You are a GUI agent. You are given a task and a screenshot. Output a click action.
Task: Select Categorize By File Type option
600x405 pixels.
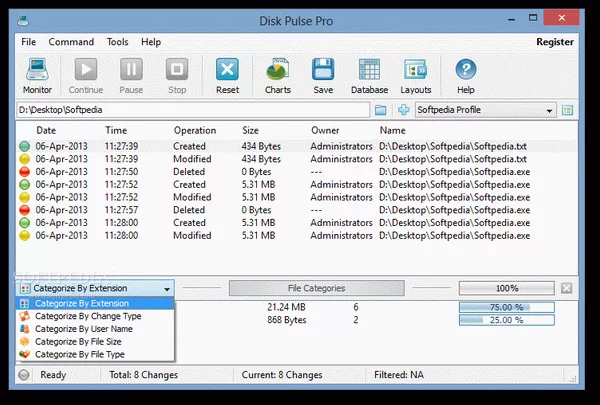[95, 354]
